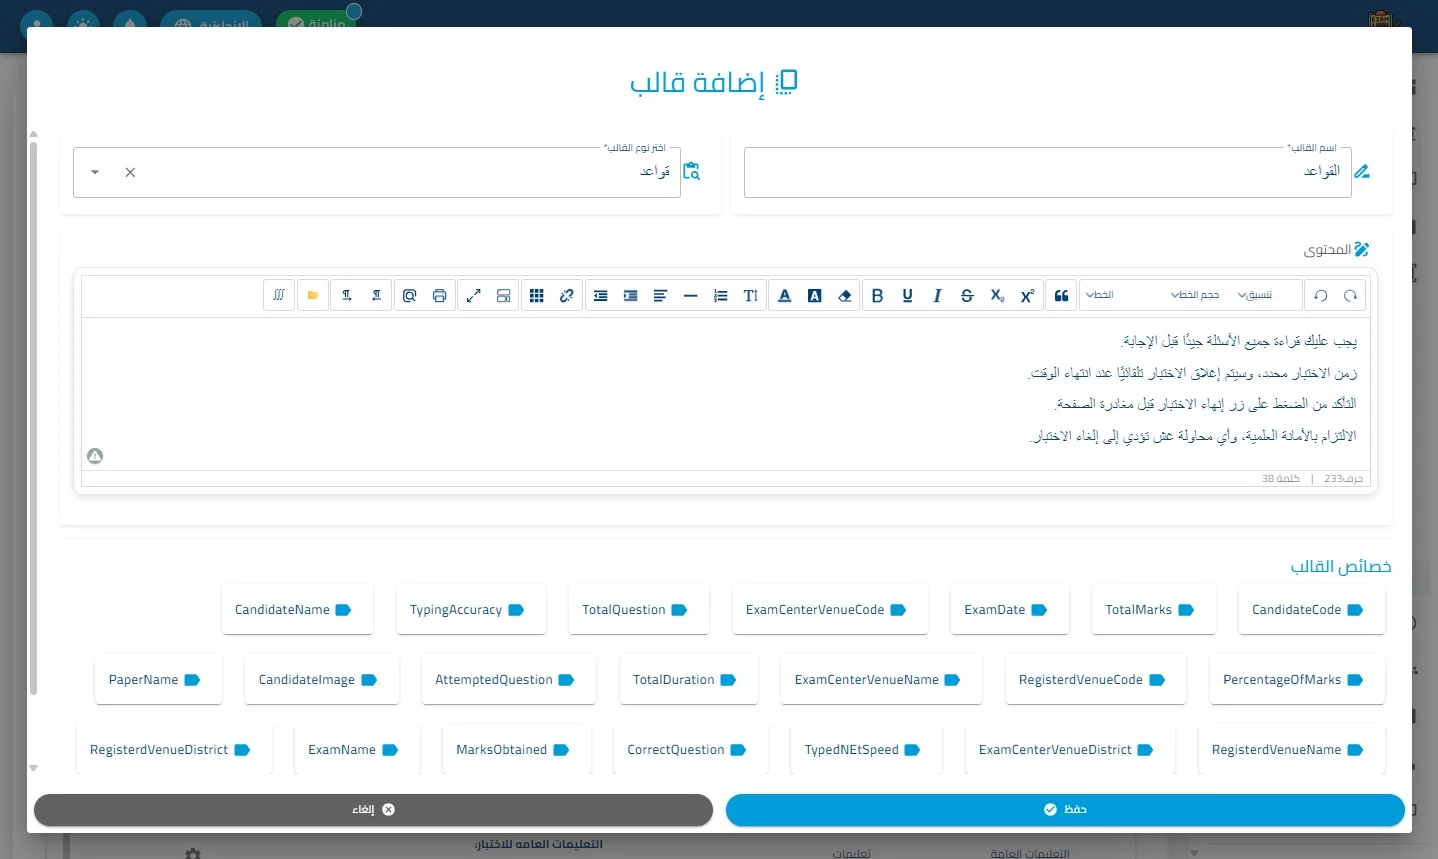Insert a blockquote with the quote icon
The height and width of the screenshot is (859, 1438).
[1061, 296]
